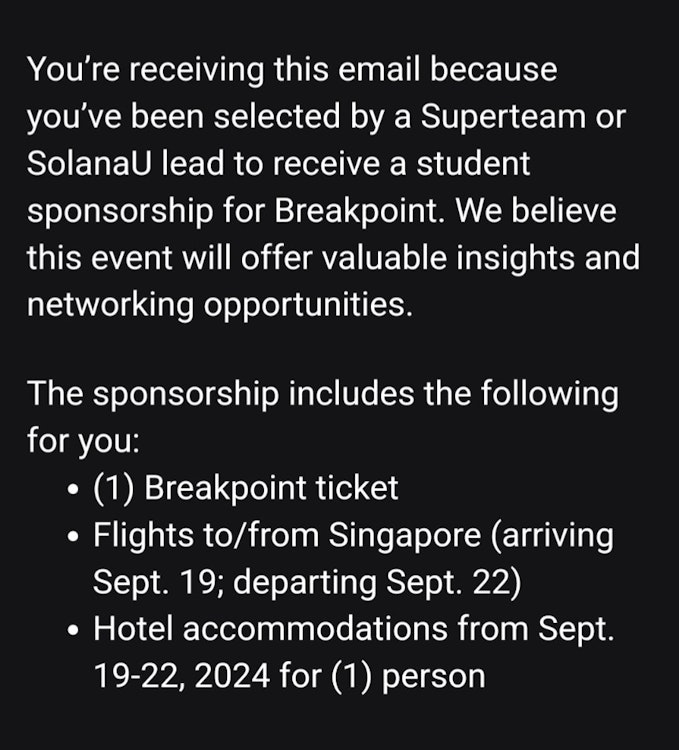The image size is (679, 750).
Task: Click the bullet before "Hotel accommodations"
Action: (73, 630)
